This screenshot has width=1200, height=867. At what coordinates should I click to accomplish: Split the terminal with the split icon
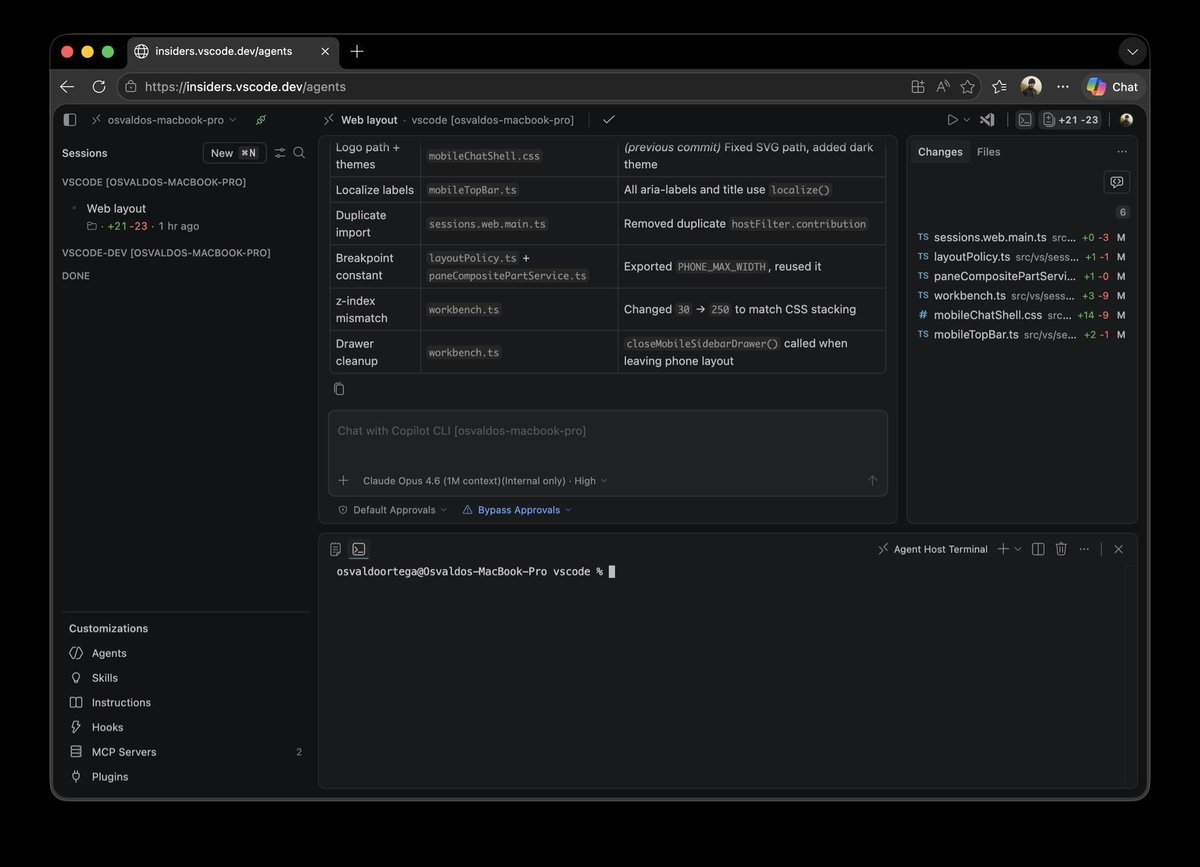1038,549
